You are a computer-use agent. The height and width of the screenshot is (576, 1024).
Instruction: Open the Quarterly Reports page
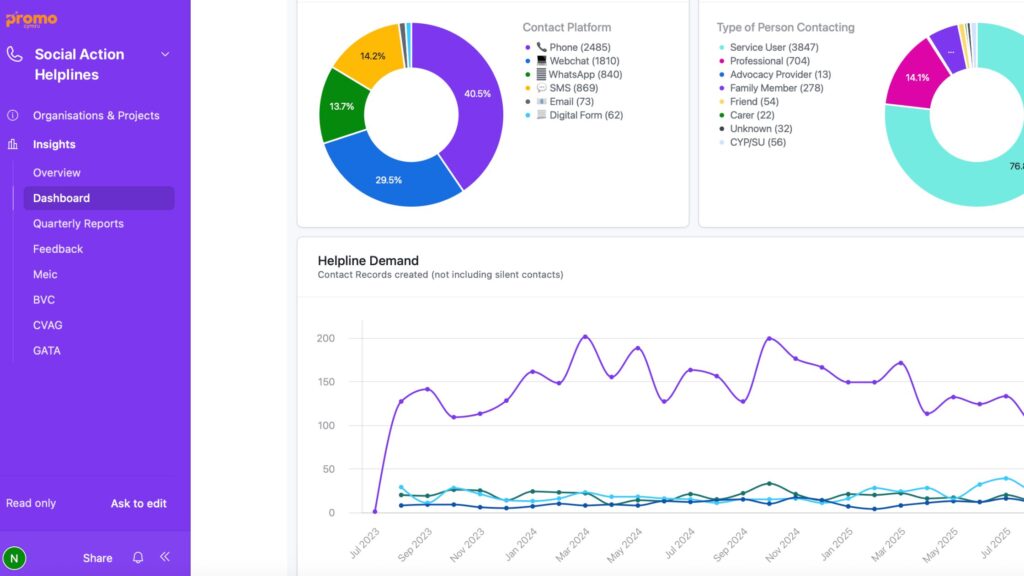click(x=78, y=224)
